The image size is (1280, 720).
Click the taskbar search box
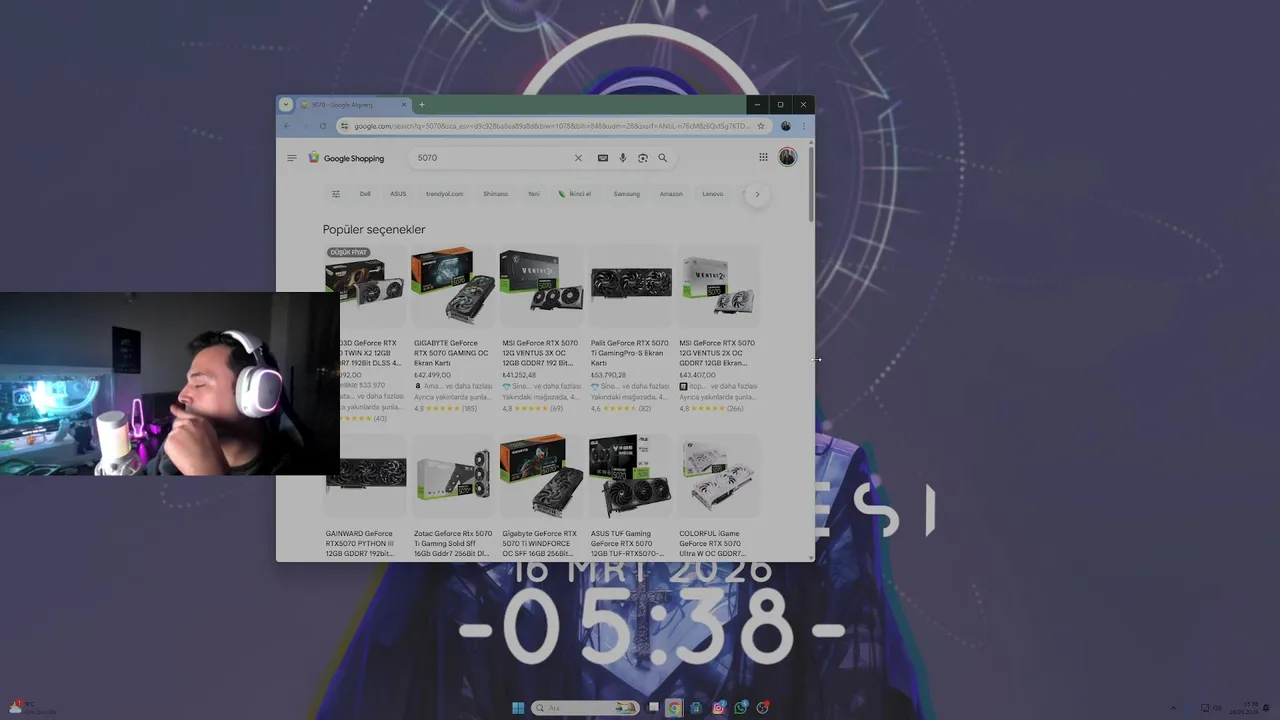585,708
